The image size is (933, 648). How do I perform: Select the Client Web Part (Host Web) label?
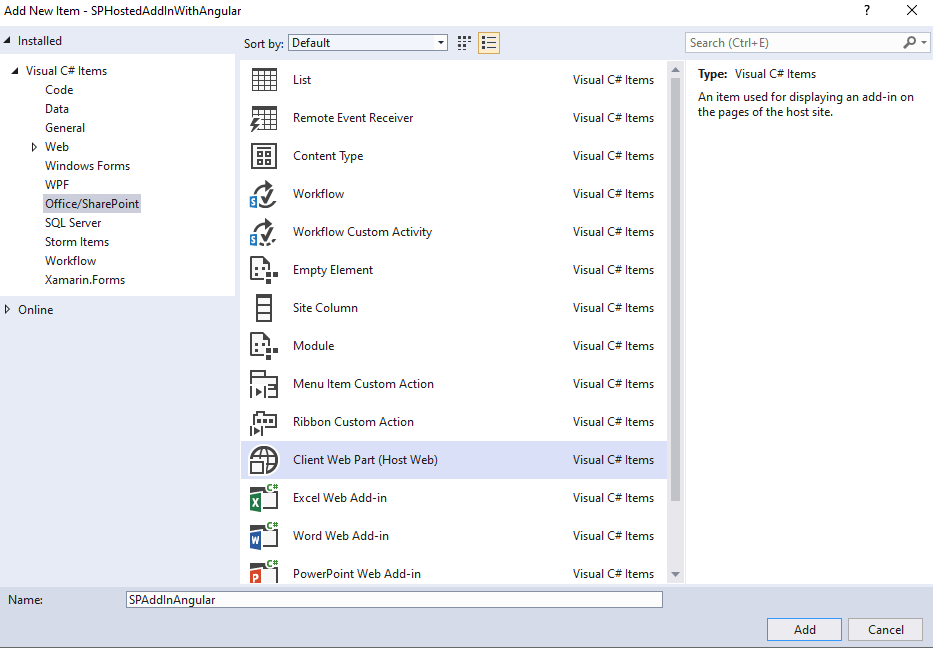tap(365, 460)
